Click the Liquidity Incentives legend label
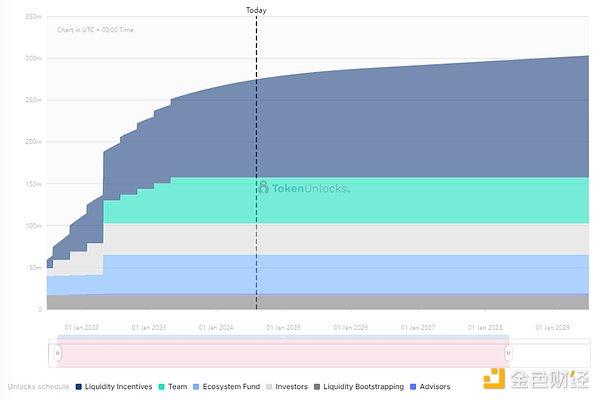600x400 pixels. [119, 387]
